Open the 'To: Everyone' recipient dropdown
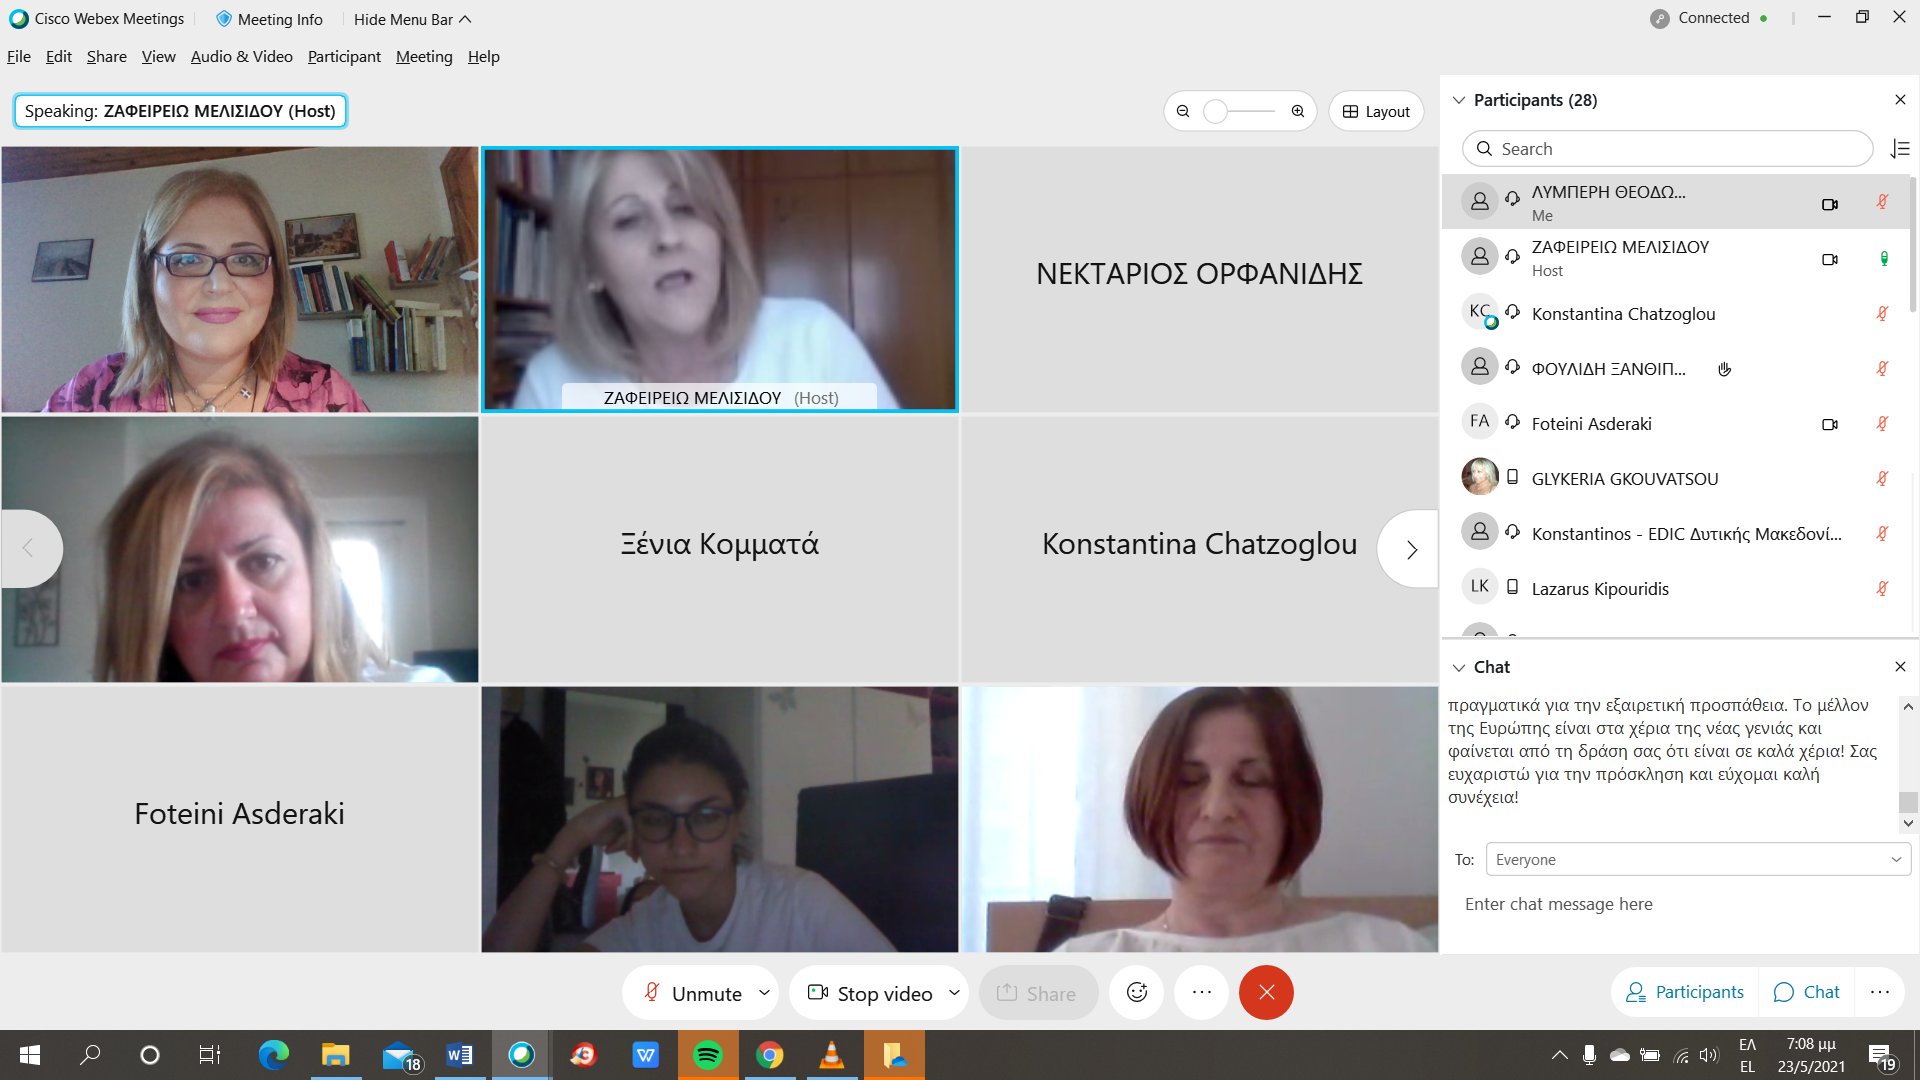This screenshot has width=1920, height=1080. [x=1697, y=859]
